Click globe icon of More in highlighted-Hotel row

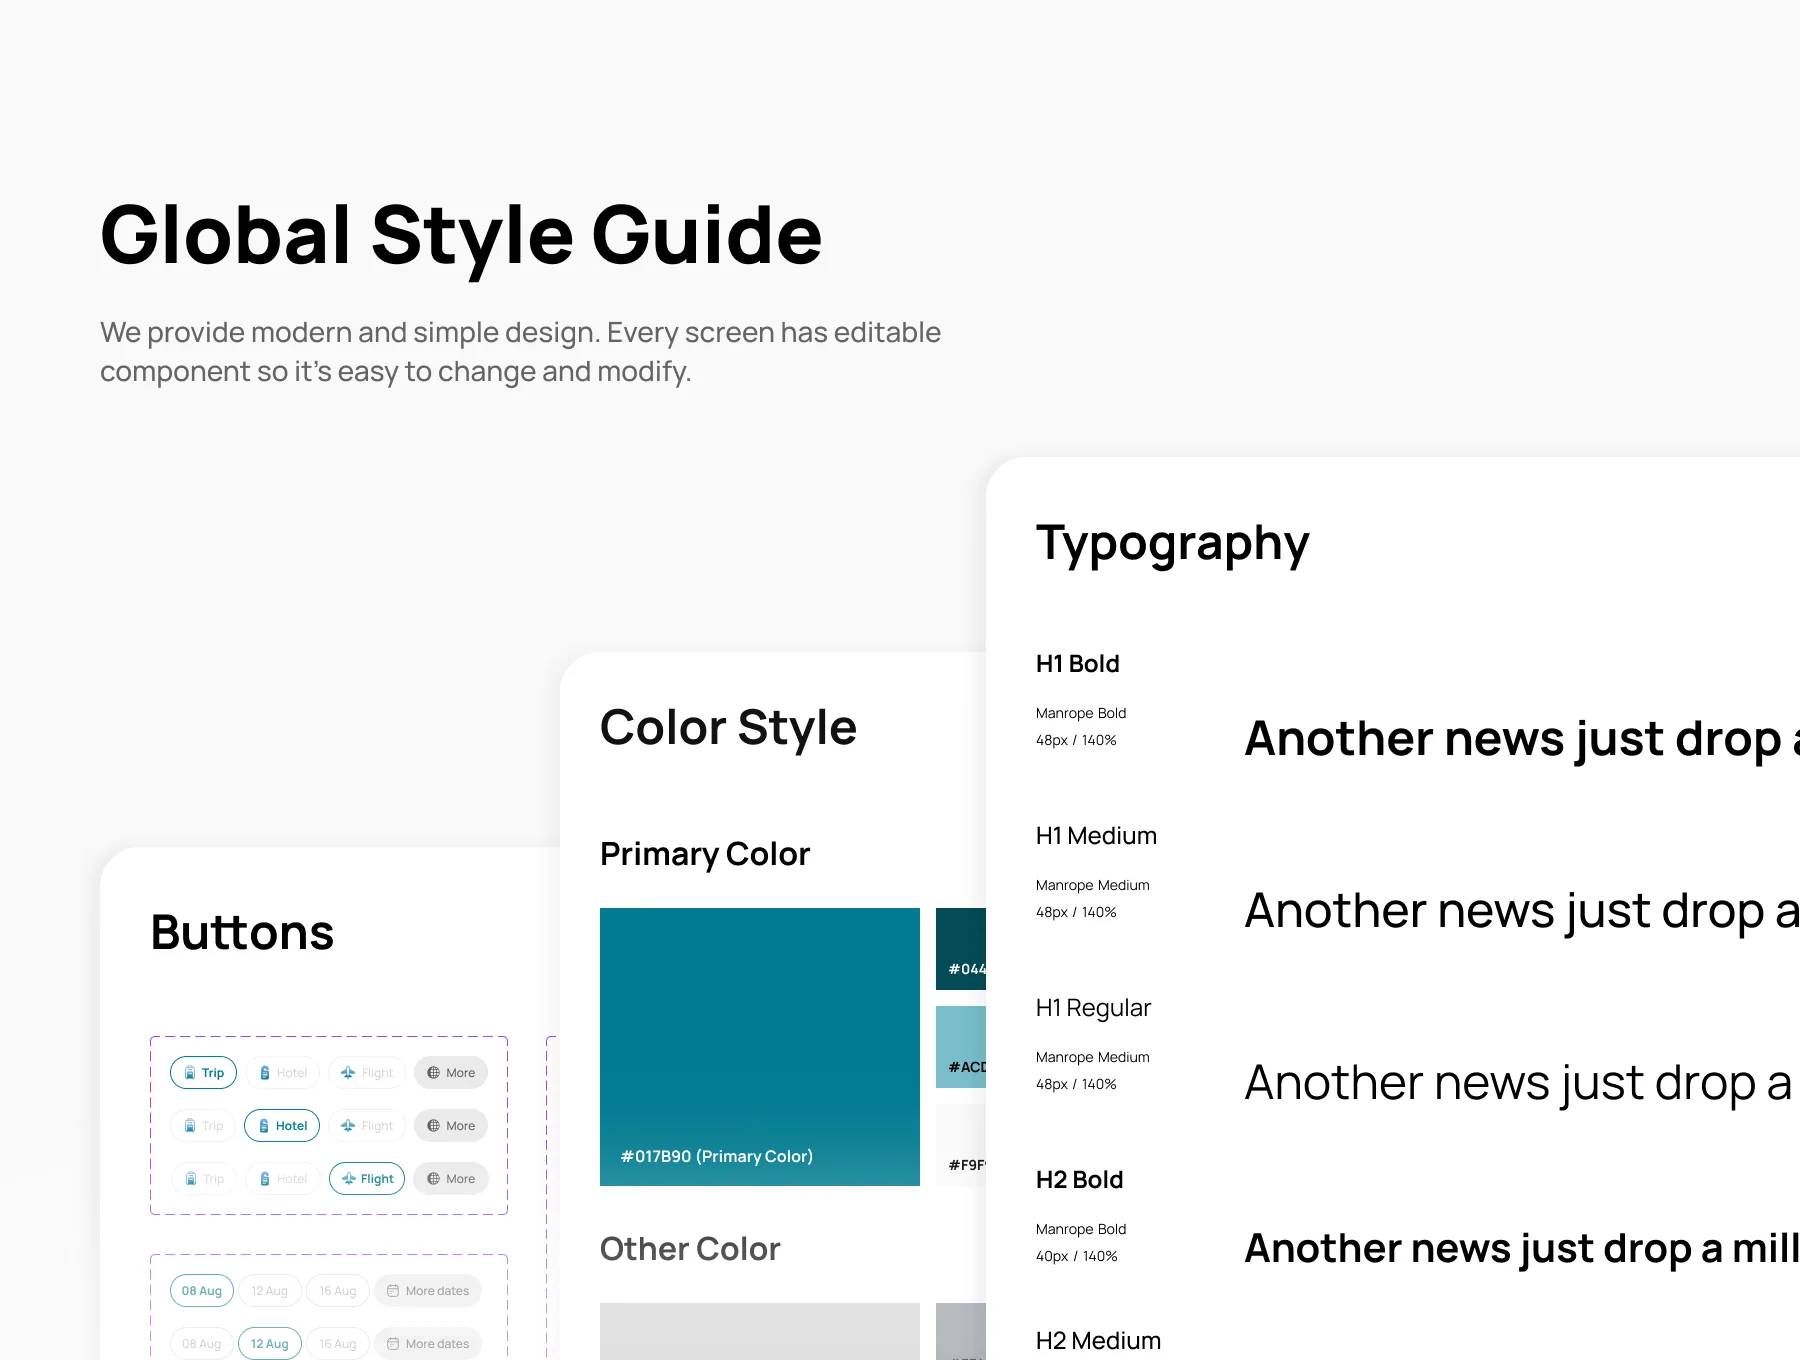click(x=433, y=1126)
